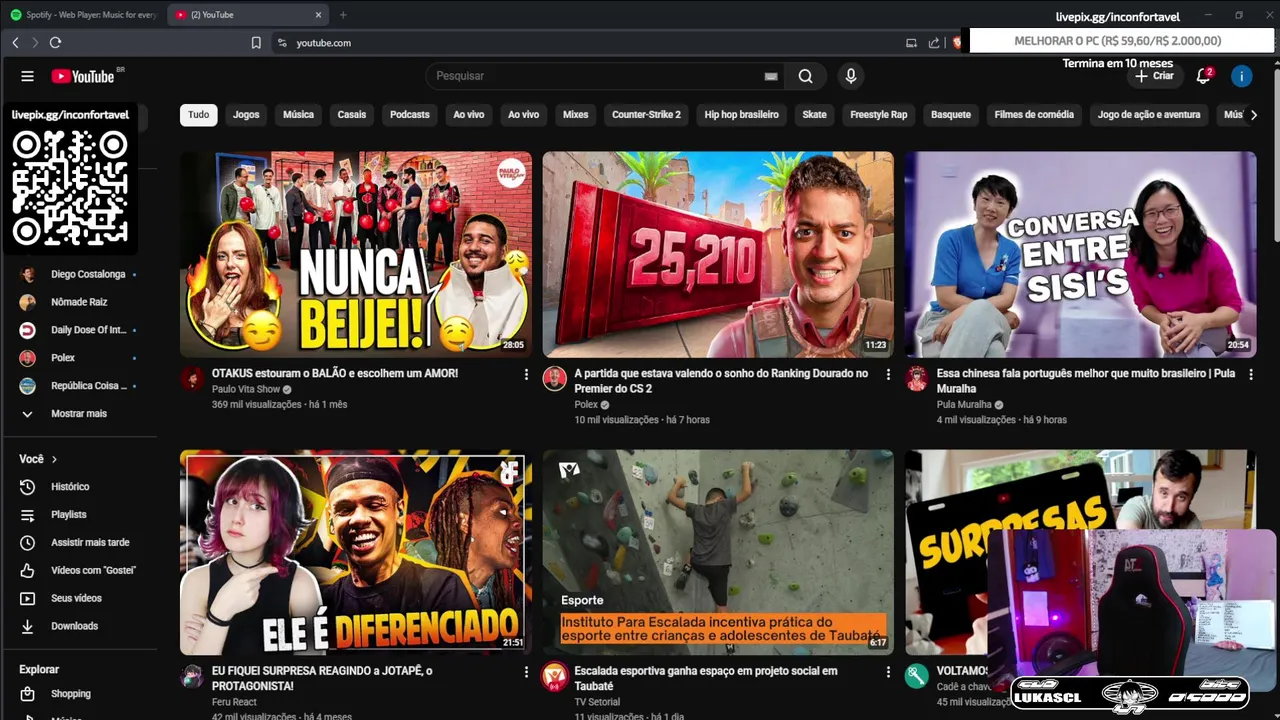Image resolution: width=1280 pixels, height=720 pixels.
Task: Select the Filmes de comédia chip
Action: click(1034, 115)
